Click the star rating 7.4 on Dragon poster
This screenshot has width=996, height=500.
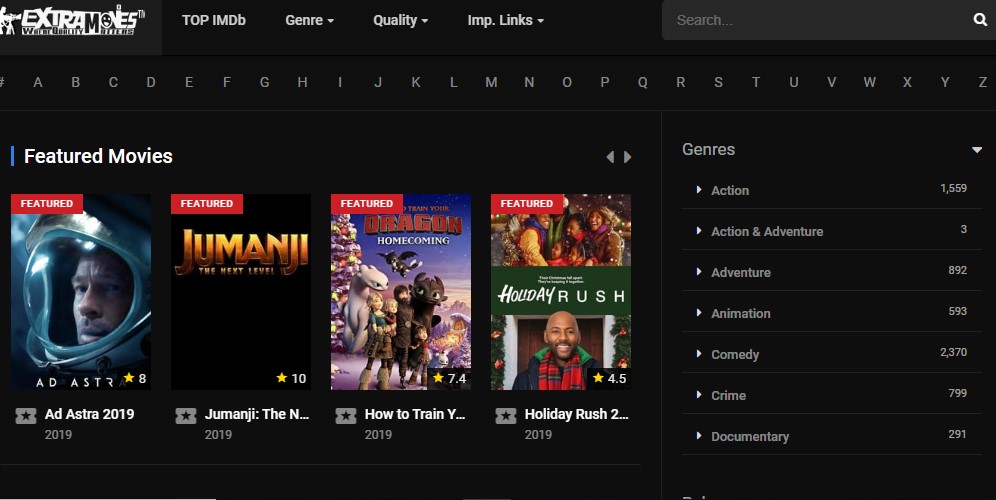coord(450,379)
